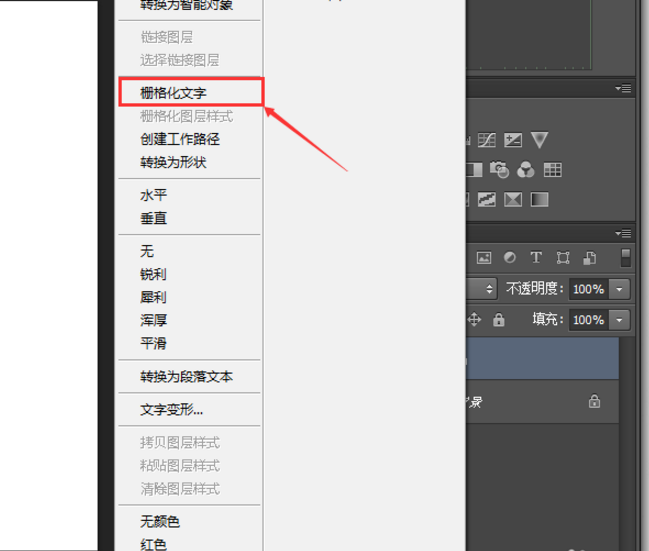Click the Background layer's lock icon
This screenshot has height=551, width=649.
tap(594, 401)
